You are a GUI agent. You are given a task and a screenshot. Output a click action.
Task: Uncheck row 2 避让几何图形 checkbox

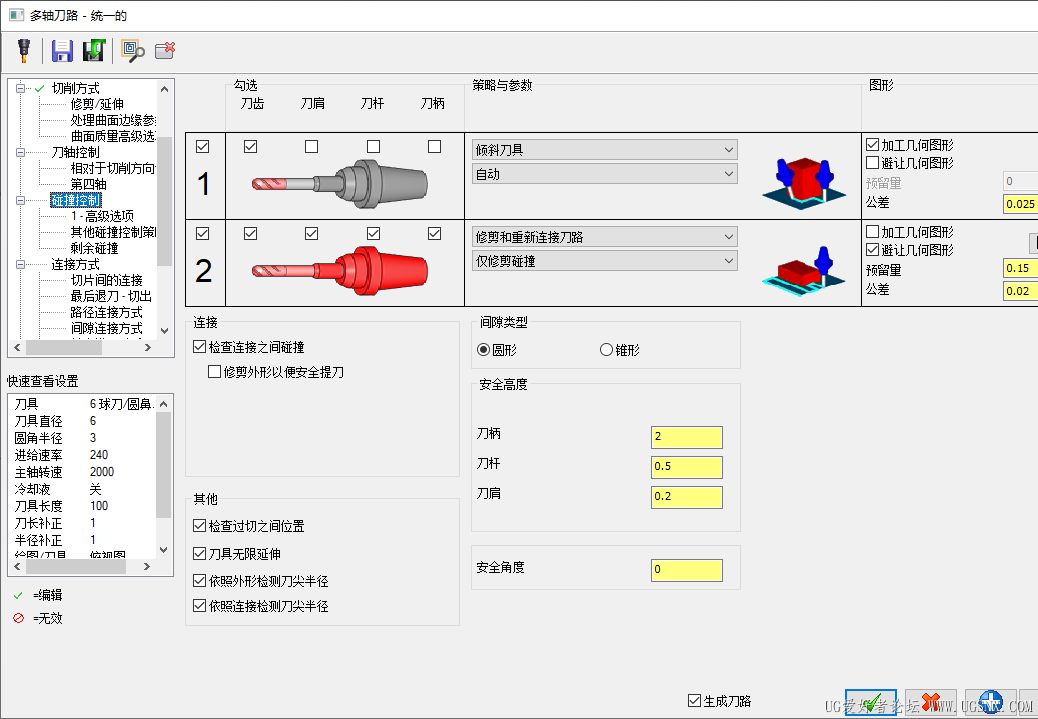coord(873,250)
